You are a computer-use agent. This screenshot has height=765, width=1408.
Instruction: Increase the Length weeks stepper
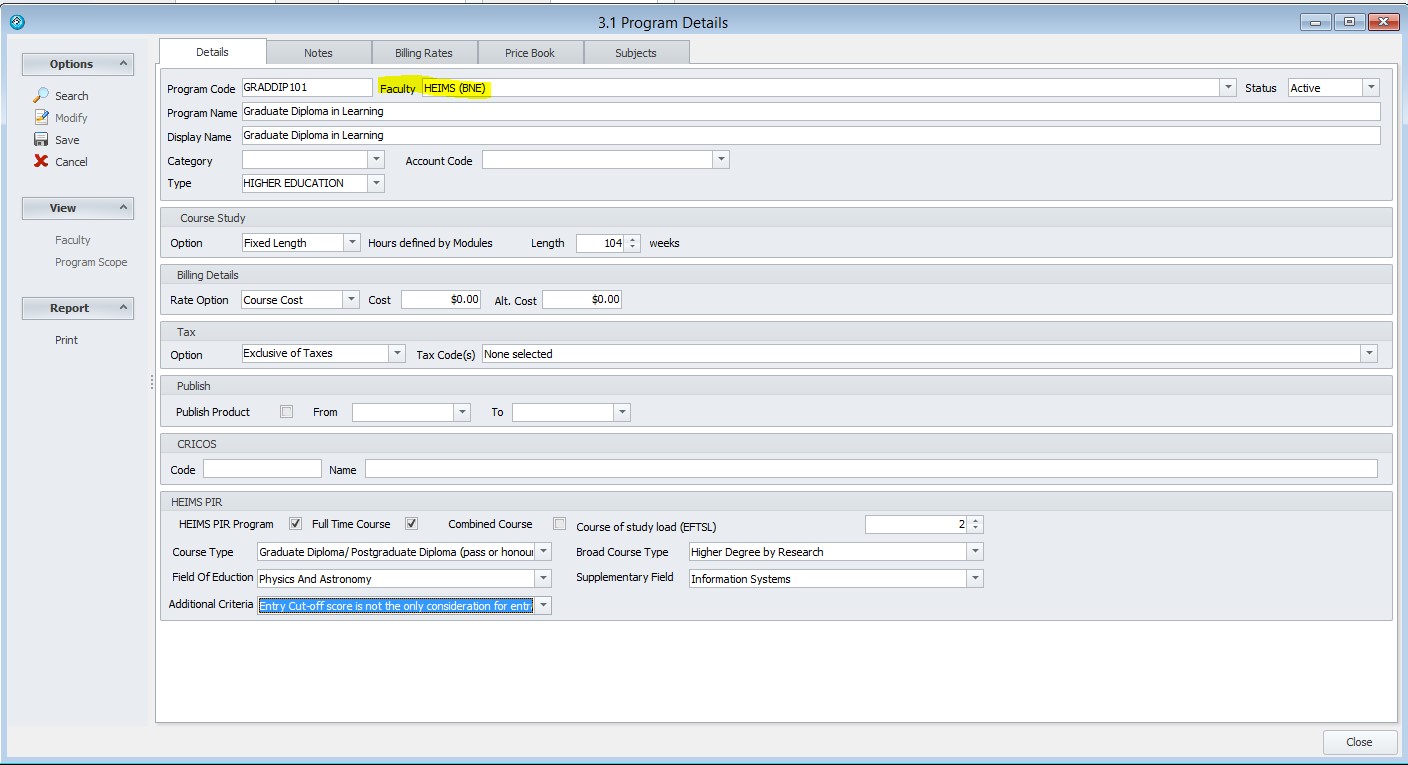pos(633,239)
